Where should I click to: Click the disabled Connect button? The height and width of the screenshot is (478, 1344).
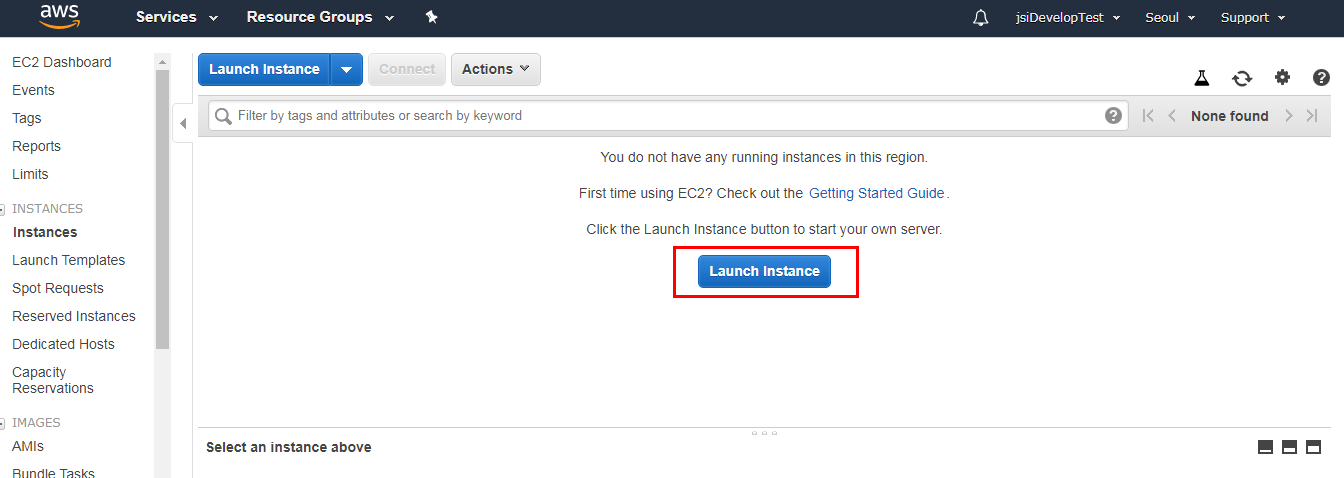pyautogui.click(x=407, y=69)
